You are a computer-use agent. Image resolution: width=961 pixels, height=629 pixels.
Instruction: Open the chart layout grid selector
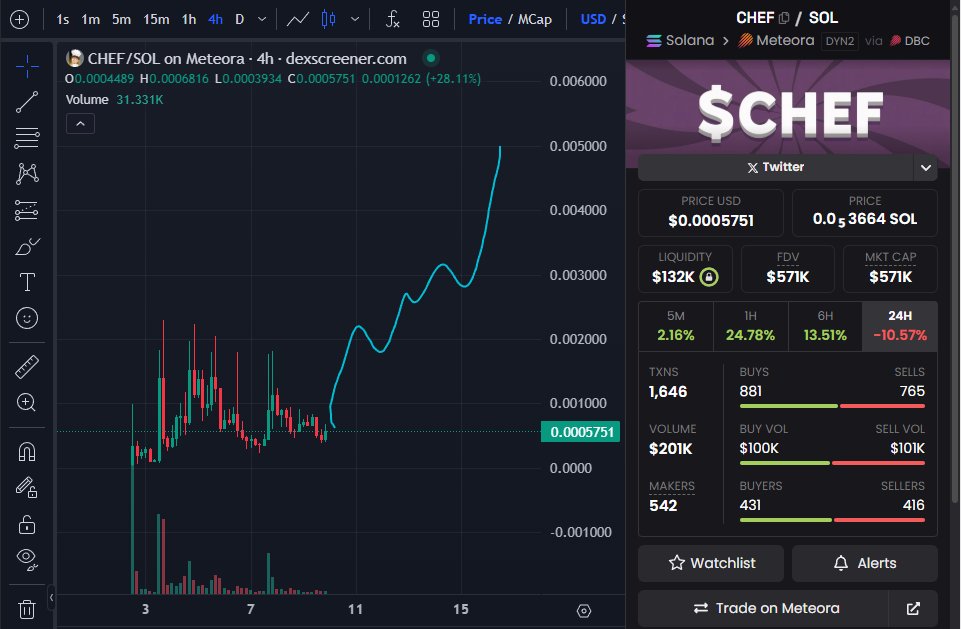431,20
